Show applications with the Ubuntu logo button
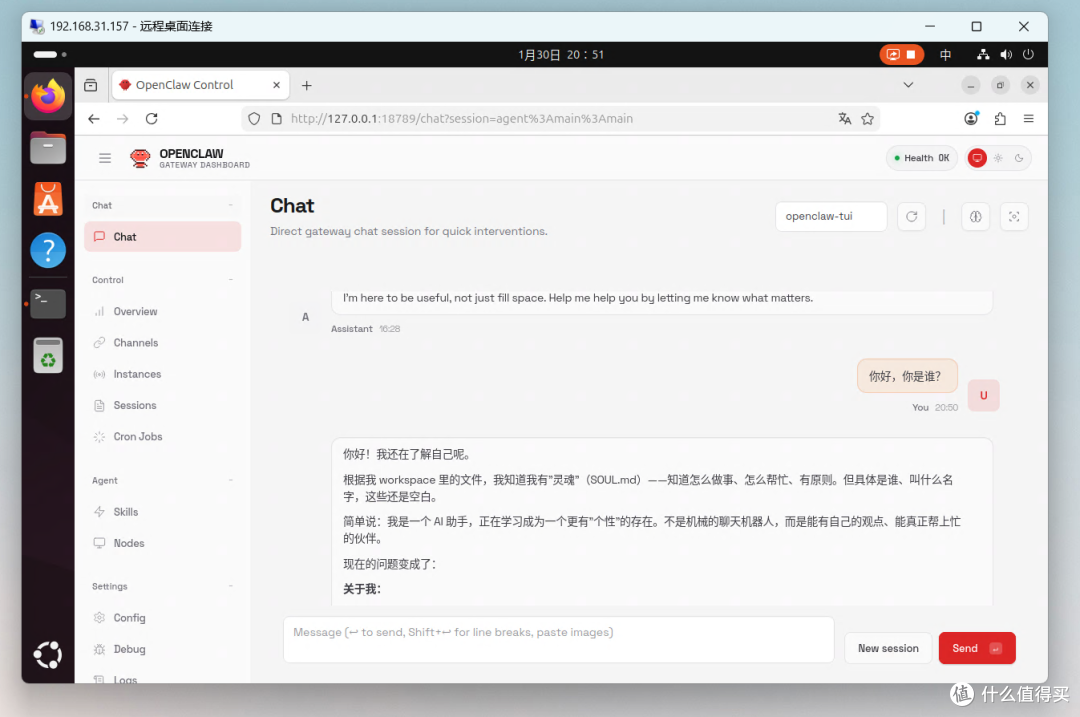1080x717 pixels. coord(48,654)
